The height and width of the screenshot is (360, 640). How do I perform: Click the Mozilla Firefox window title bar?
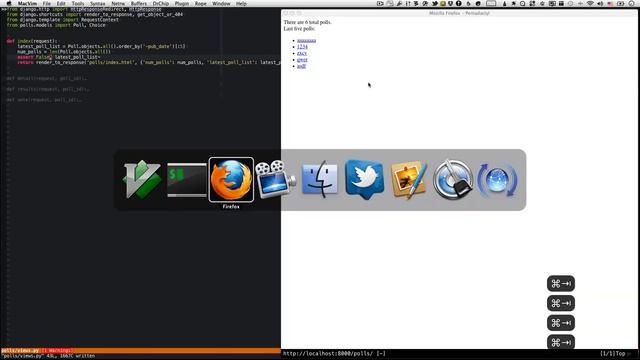tap(459, 13)
